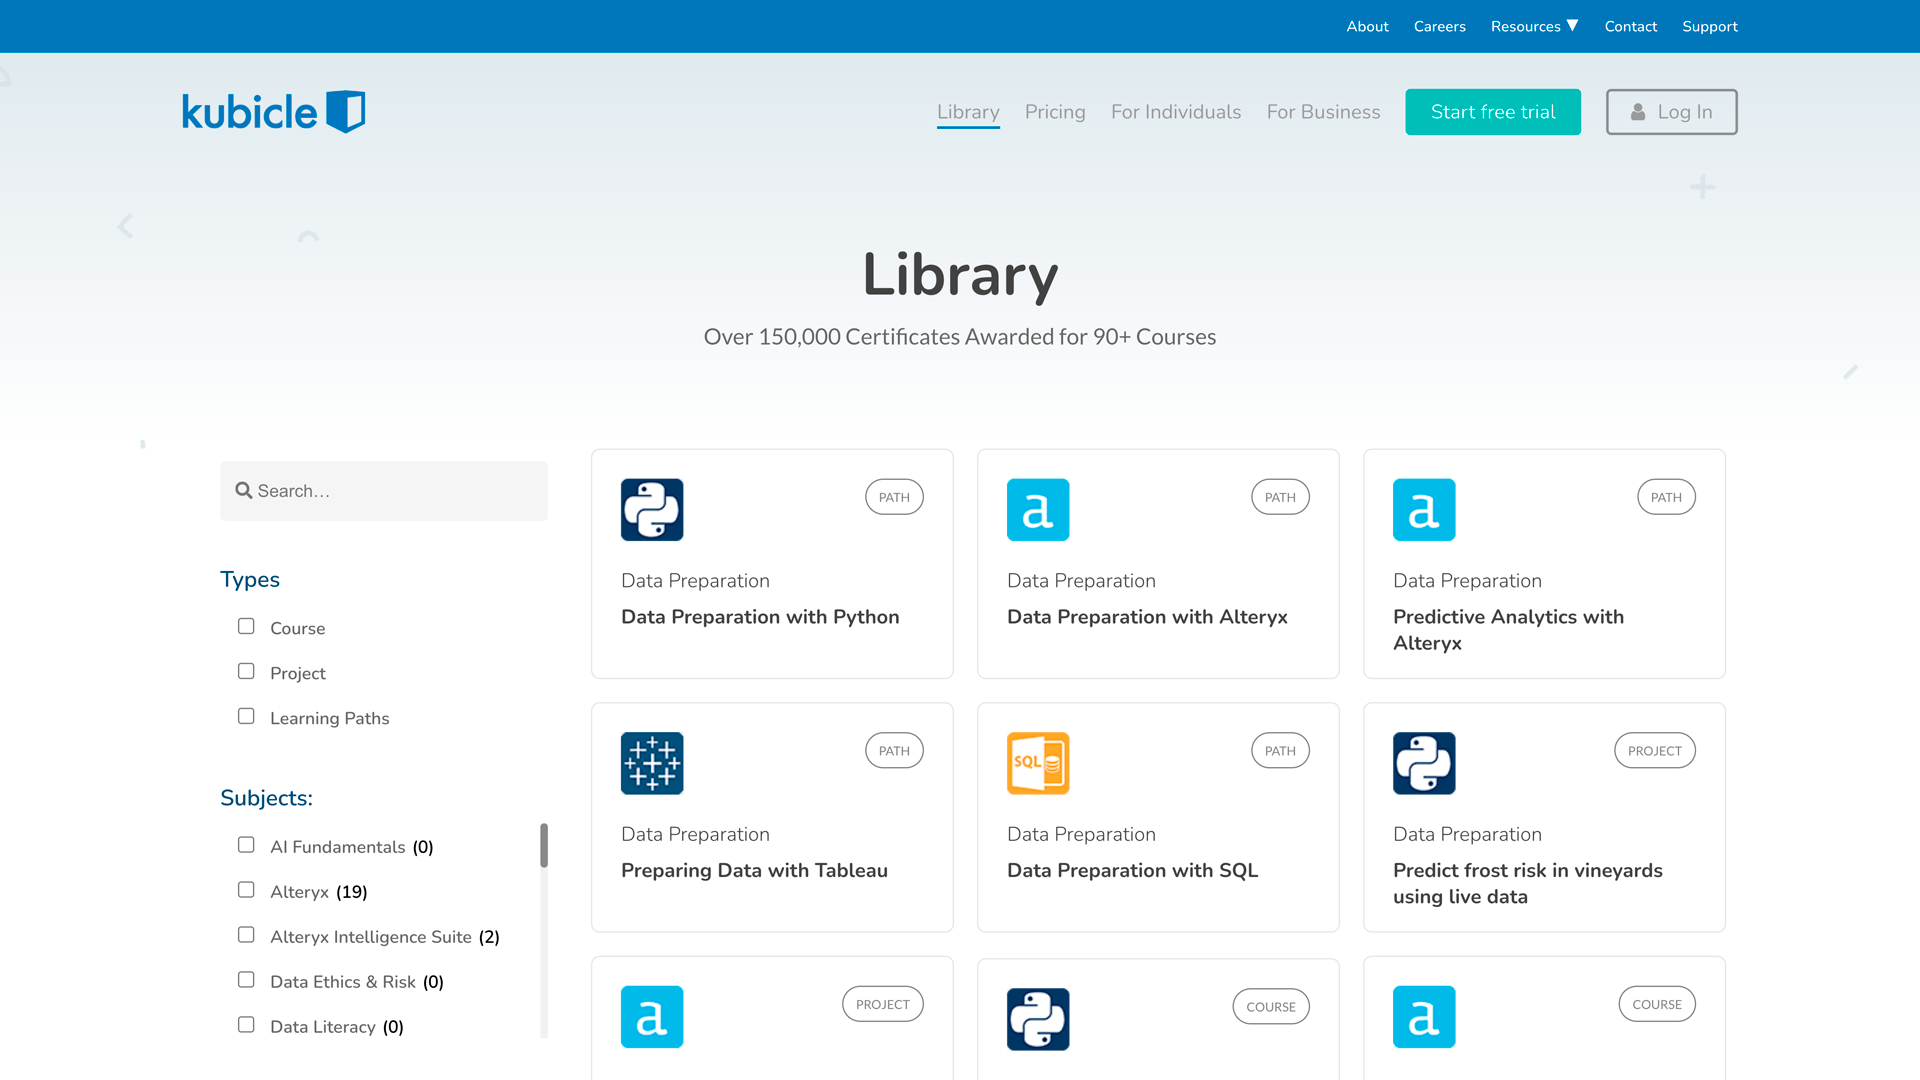
Task: Check the Learning Paths filter
Action: coord(246,716)
